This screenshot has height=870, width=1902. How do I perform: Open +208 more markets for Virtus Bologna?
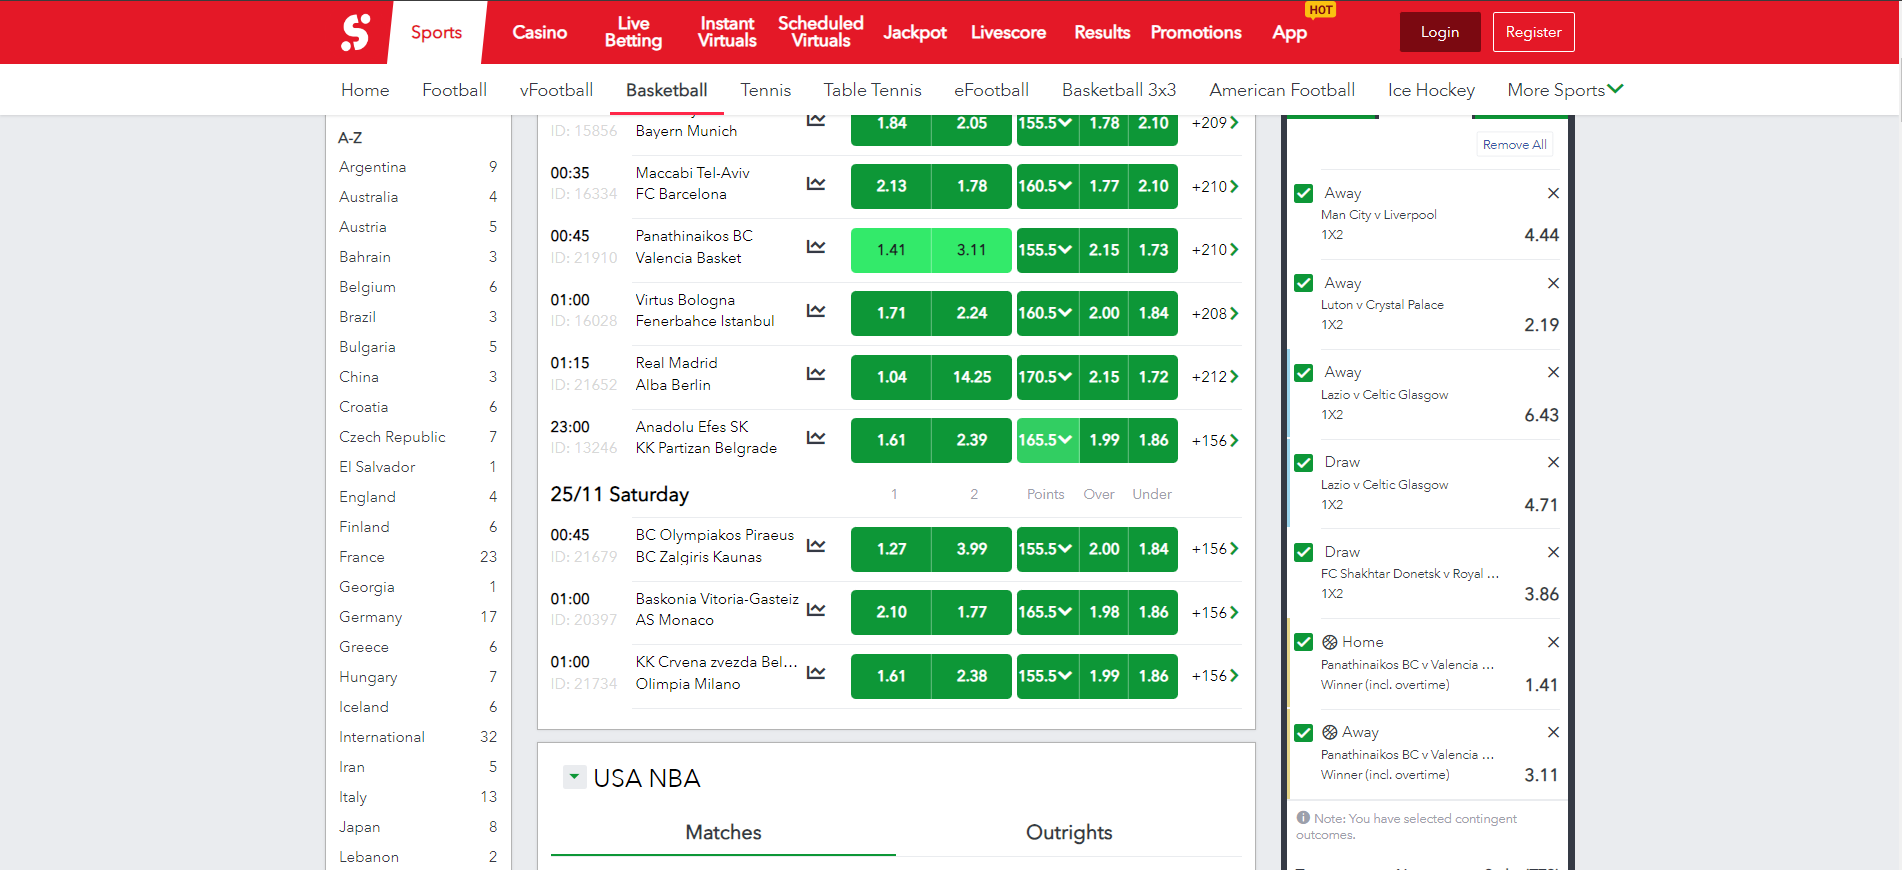1215,314
